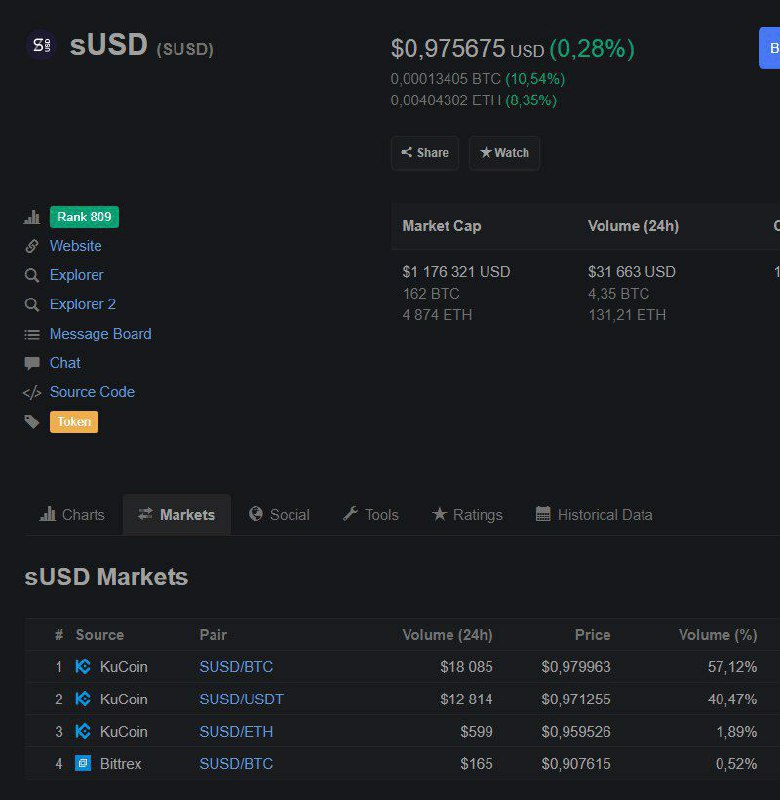Click the $1 176 321 USD market cap
The width and height of the screenshot is (780, 800).
click(x=456, y=272)
